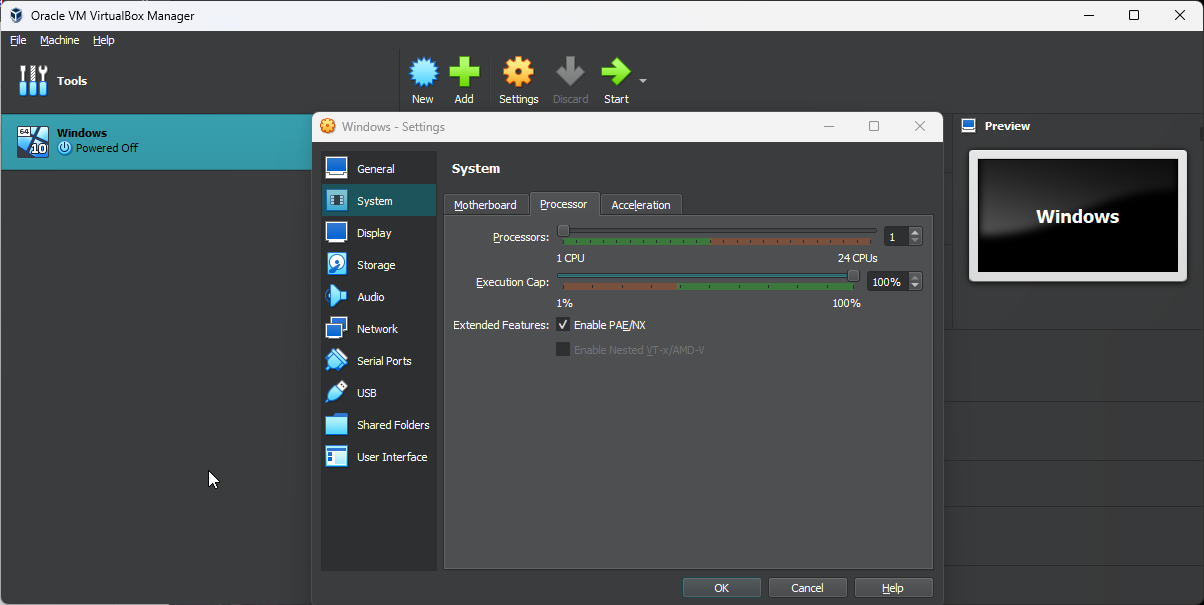The height and width of the screenshot is (605, 1204).
Task: Confirm settings with the OK button
Action: (722, 588)
